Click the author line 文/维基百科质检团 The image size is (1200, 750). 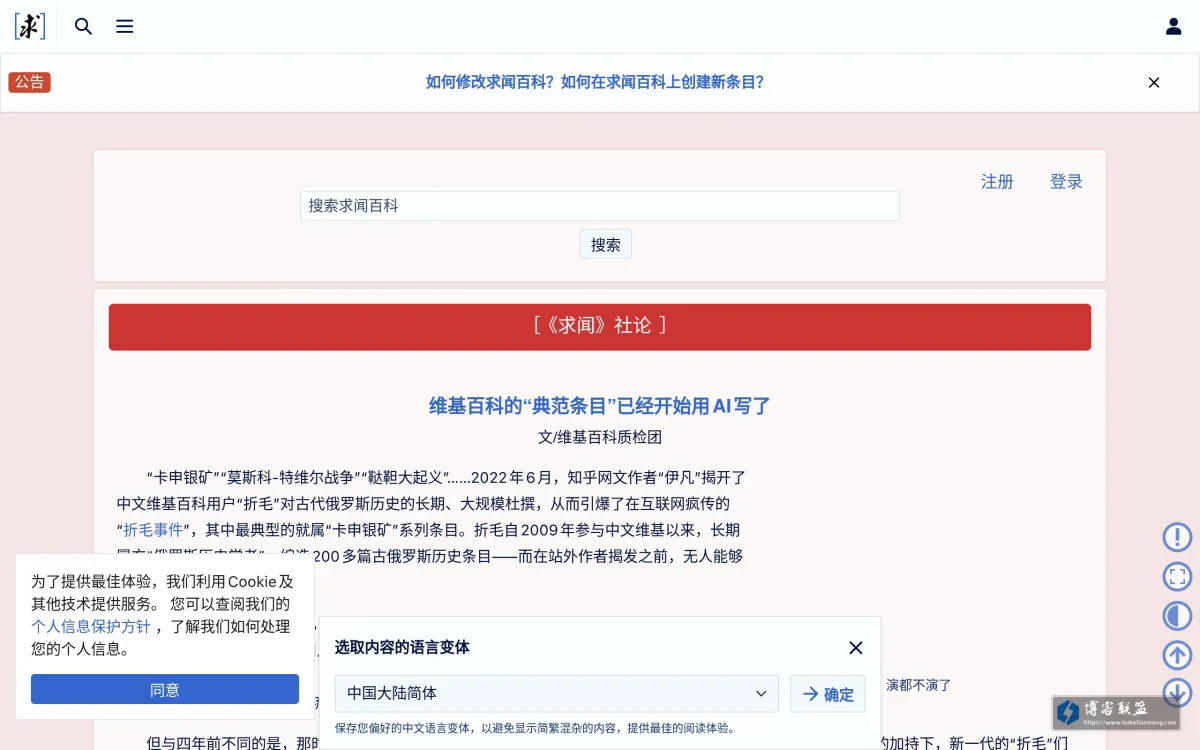[x=600, y=437]
